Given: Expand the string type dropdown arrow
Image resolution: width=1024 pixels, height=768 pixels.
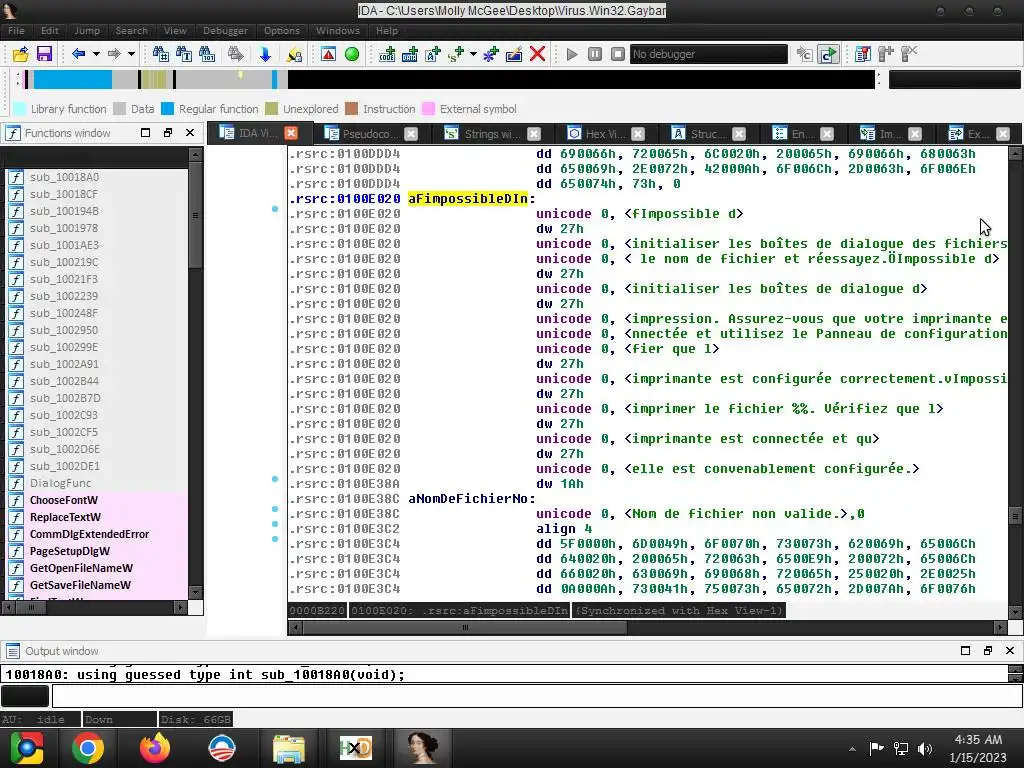Looking at the screenshot, I should 473,54.
